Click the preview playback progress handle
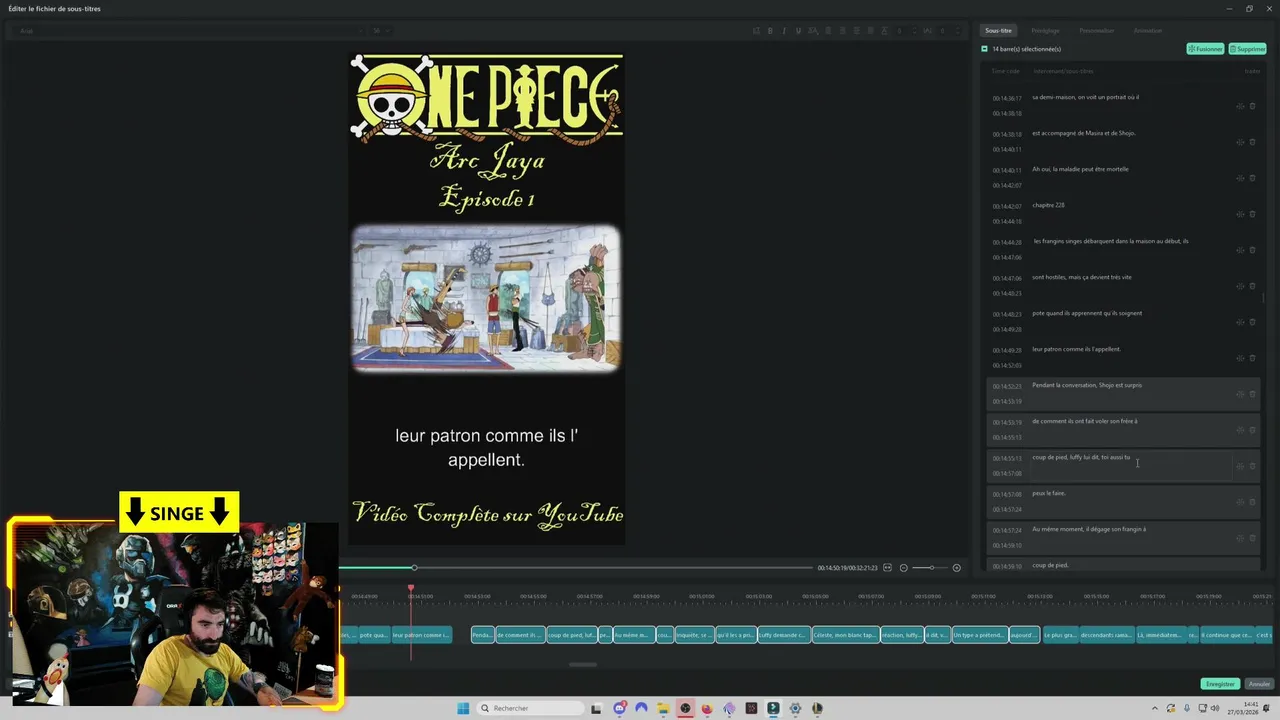The width and height of the screenshot is (1280, 720). coord(414,568)
